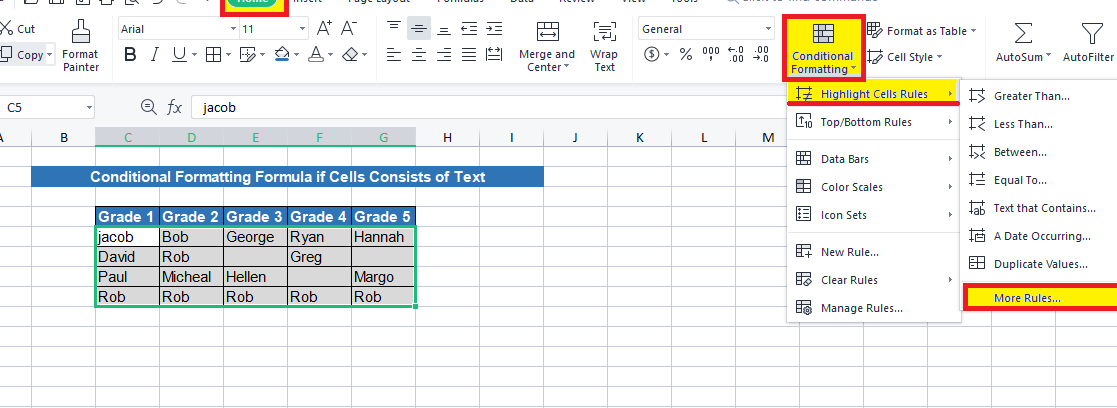The height and width of the screenshot is (408, 1117).
Task: Choose More Rules from the submenu
Action: click(x=1041, y=298)
